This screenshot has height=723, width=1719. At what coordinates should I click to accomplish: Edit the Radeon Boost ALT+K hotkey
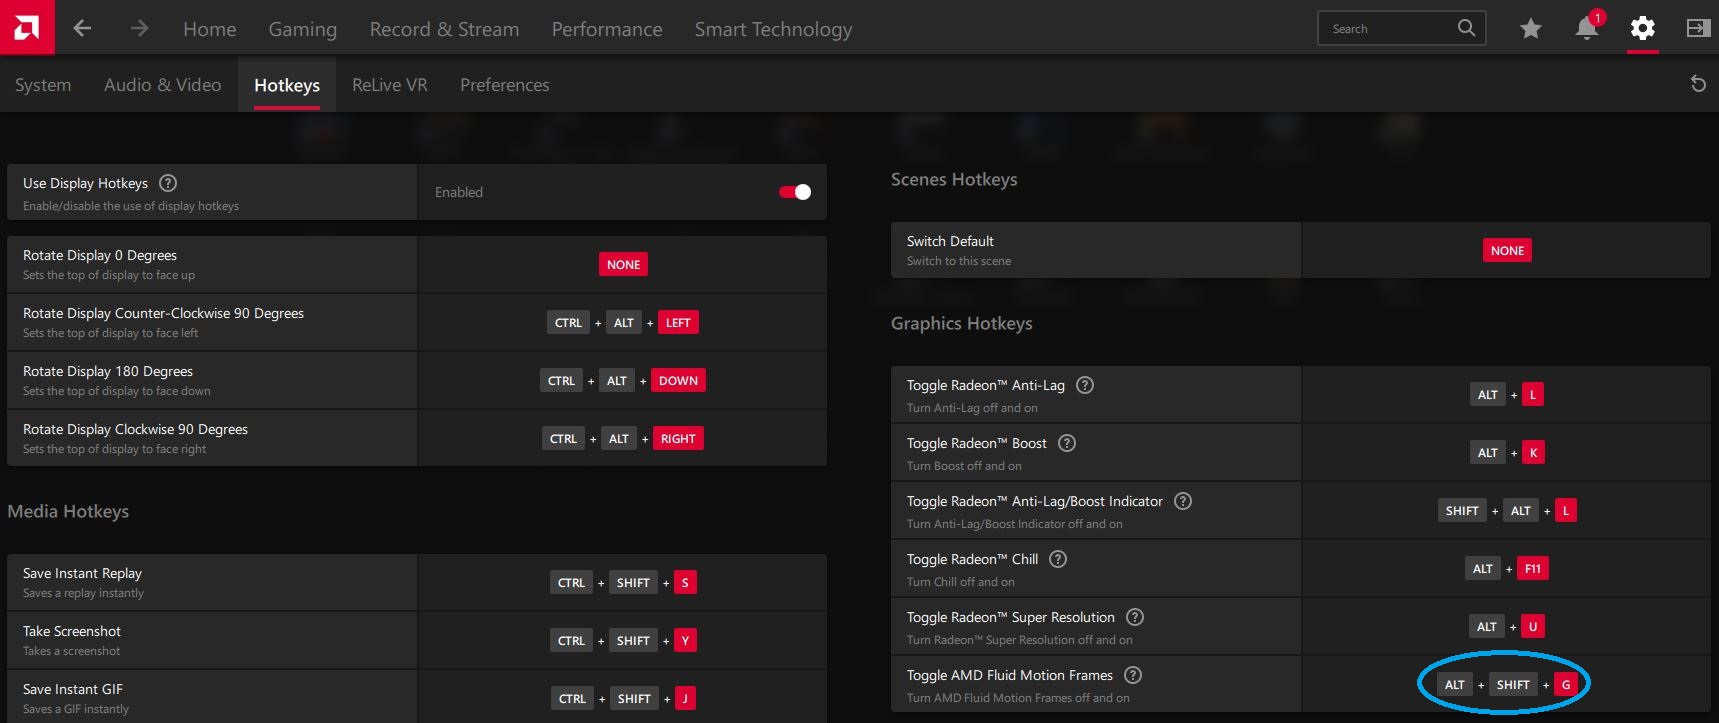click(x=1507, y=452)
